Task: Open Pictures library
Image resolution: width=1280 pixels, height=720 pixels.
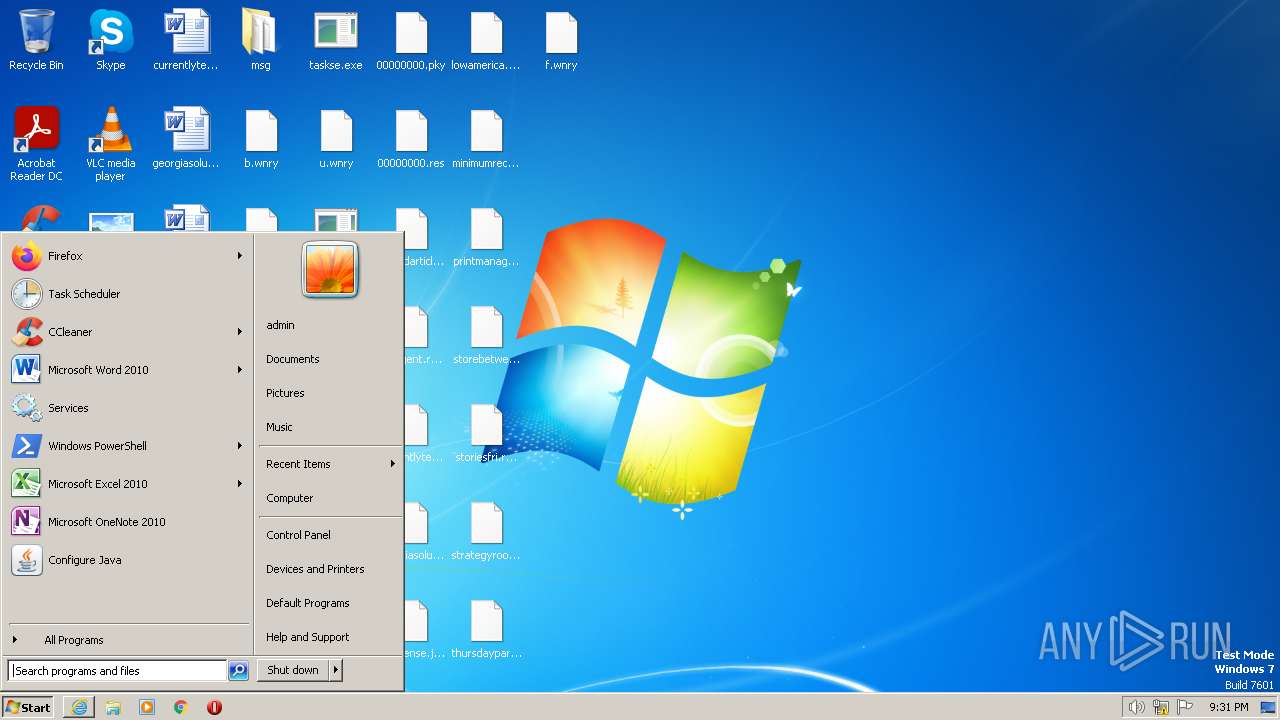Action: pos(330,393)
